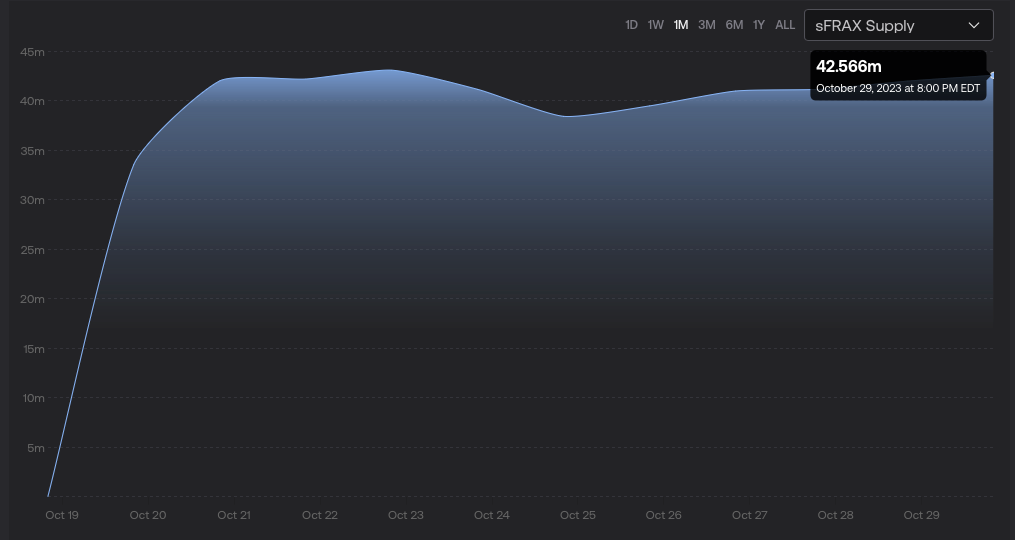Click the 45m y-axis label
This screenshot has width=1015, height=540.
(32, 52)
